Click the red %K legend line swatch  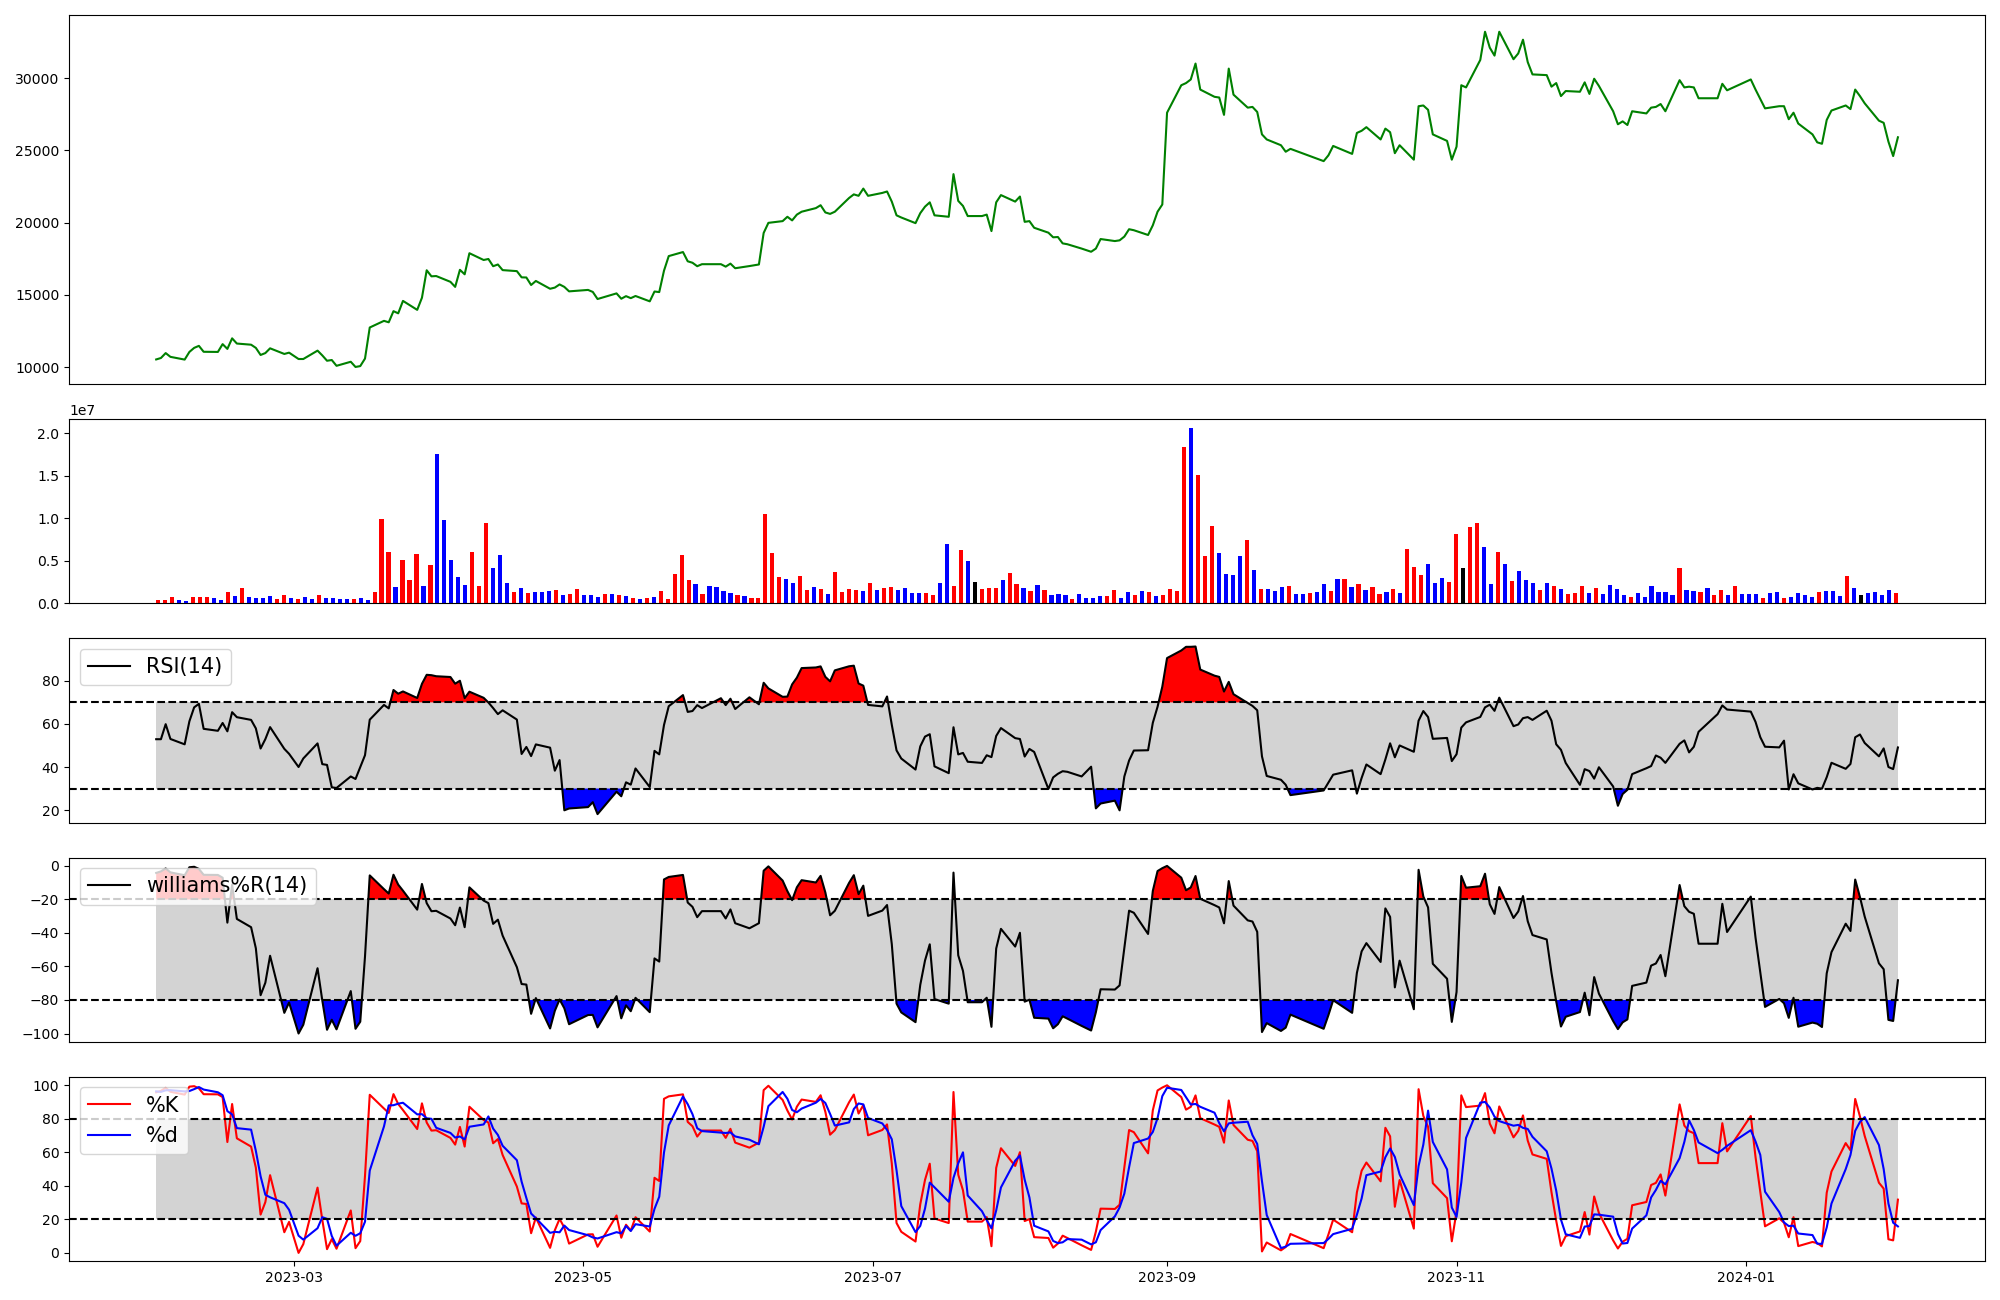coord(108,1105)
